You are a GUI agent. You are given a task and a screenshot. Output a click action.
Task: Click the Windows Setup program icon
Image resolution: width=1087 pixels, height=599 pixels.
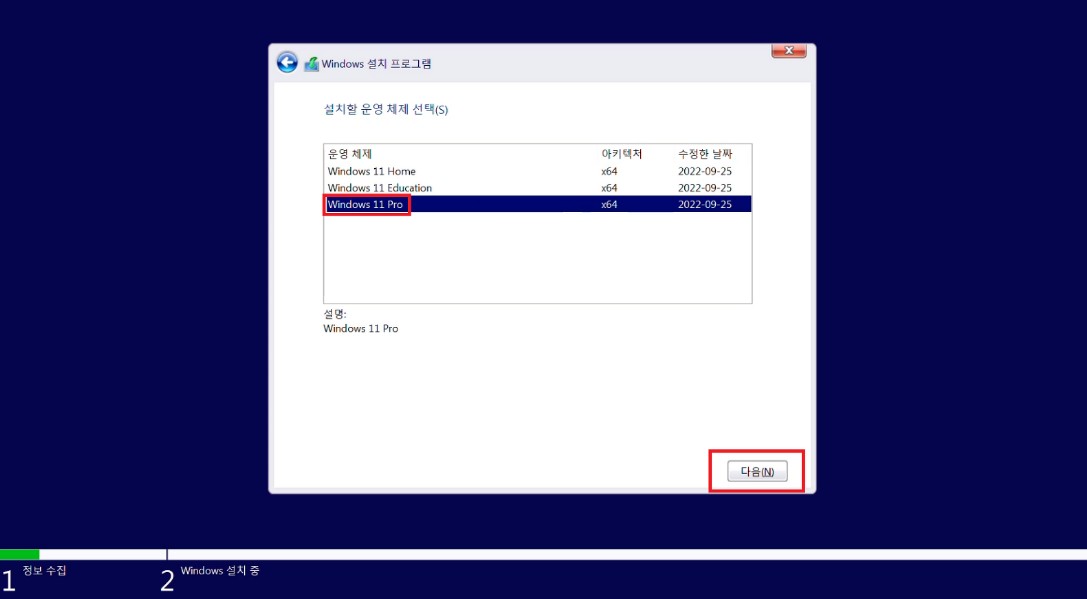(x=311, y=64)
